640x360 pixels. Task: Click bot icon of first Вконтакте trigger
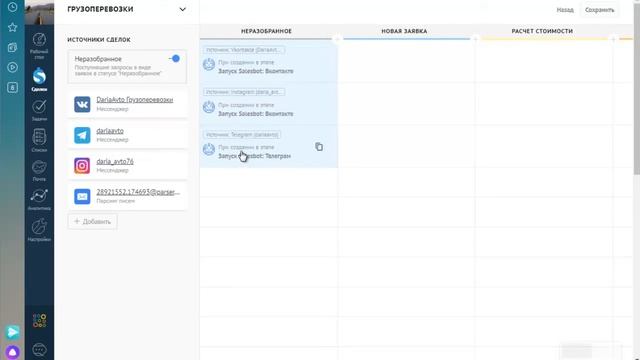pos(209,64)
